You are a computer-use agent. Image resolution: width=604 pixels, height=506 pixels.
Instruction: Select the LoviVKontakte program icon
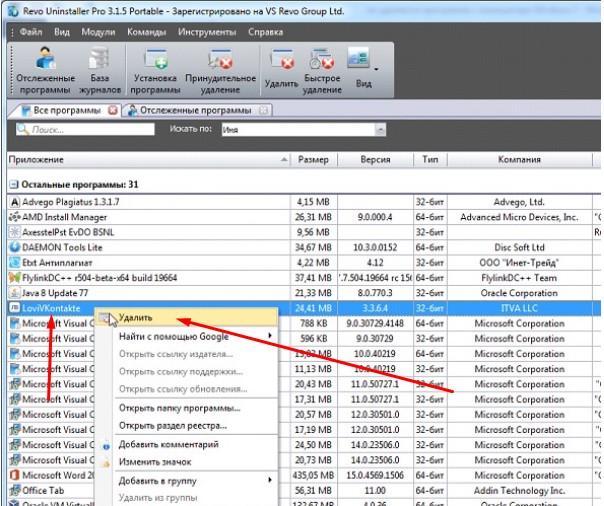14,308
